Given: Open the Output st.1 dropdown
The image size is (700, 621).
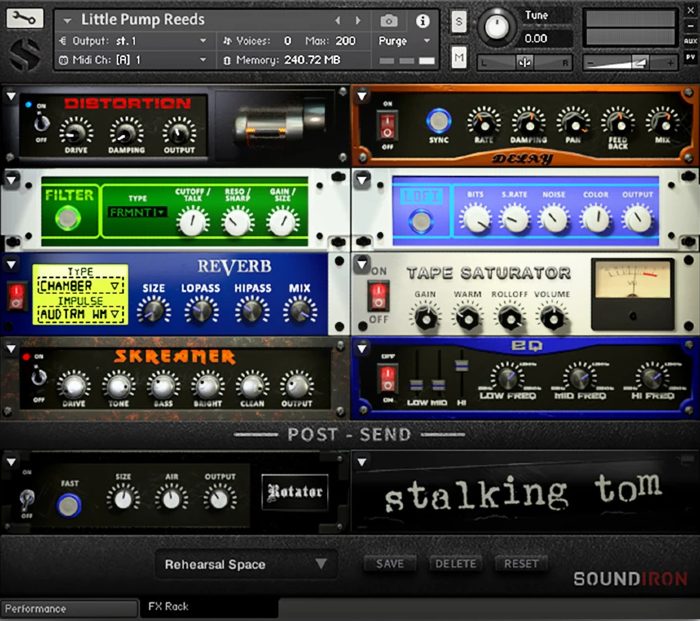Looking at the screenshot, I should click(133, 41).
